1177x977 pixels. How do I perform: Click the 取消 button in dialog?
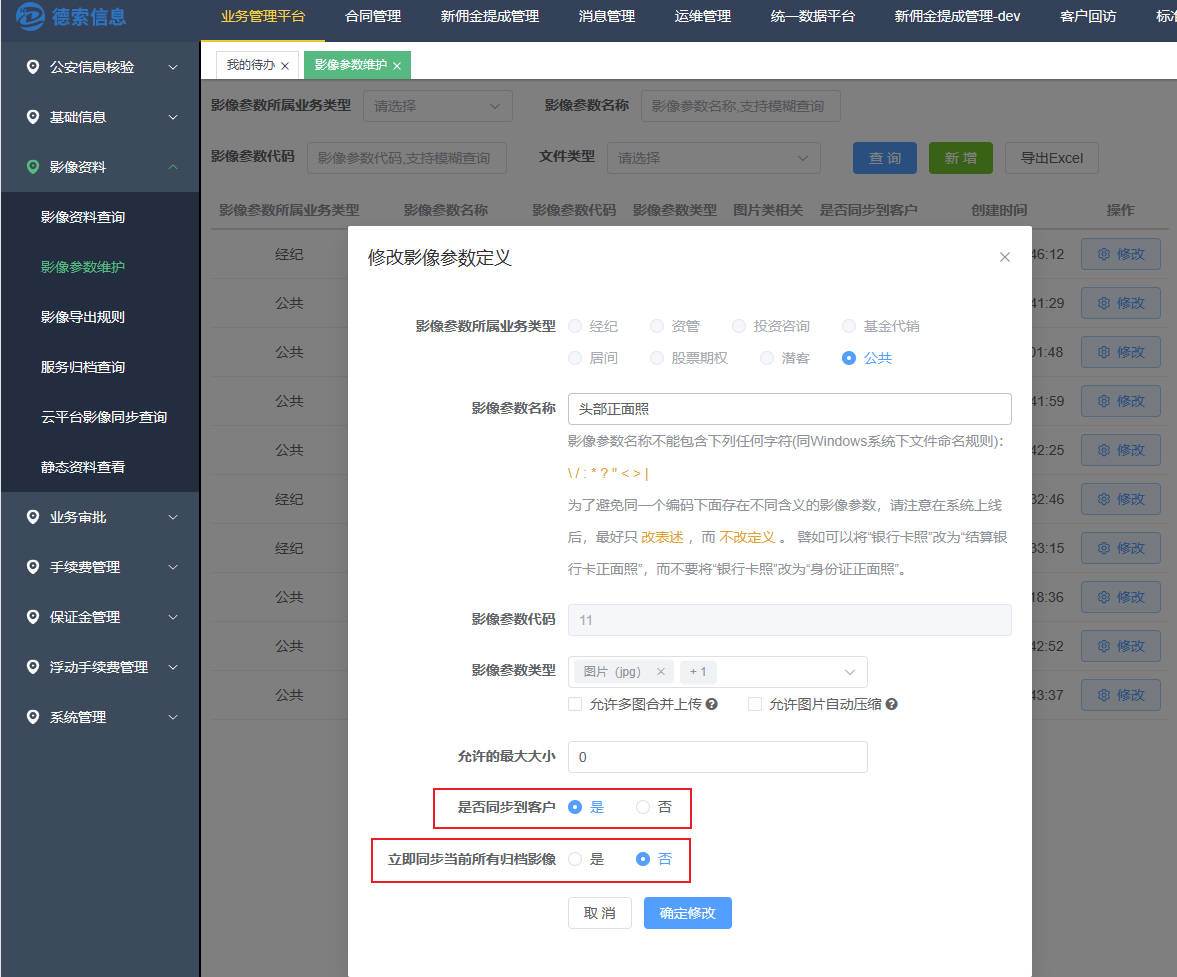pyautogui.click(x=600, y=913)
